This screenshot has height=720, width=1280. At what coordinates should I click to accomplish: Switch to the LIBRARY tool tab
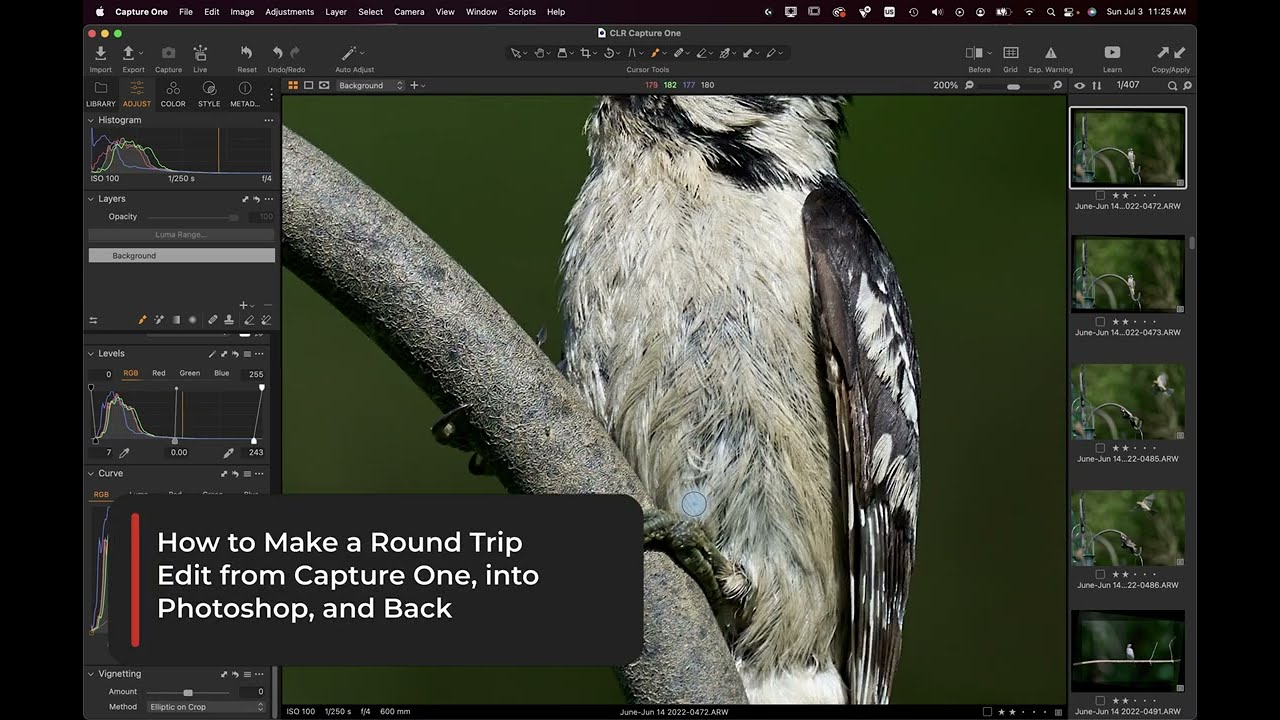coord(101,94)
